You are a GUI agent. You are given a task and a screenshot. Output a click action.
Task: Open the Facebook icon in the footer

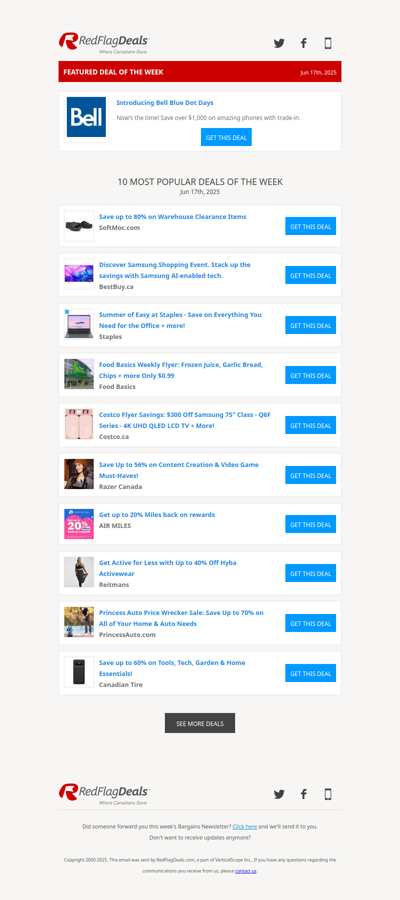click(x=304, y=794)
